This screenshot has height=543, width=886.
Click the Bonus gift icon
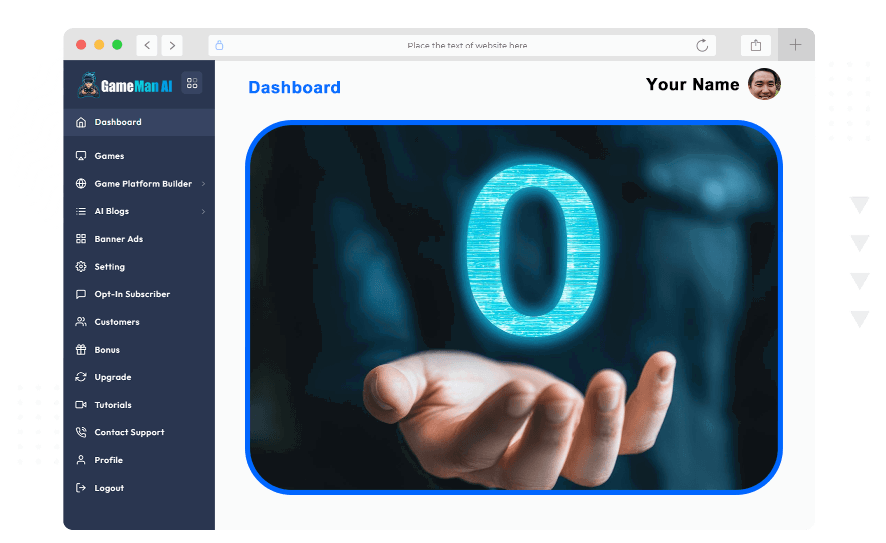(x=81, y=350)
